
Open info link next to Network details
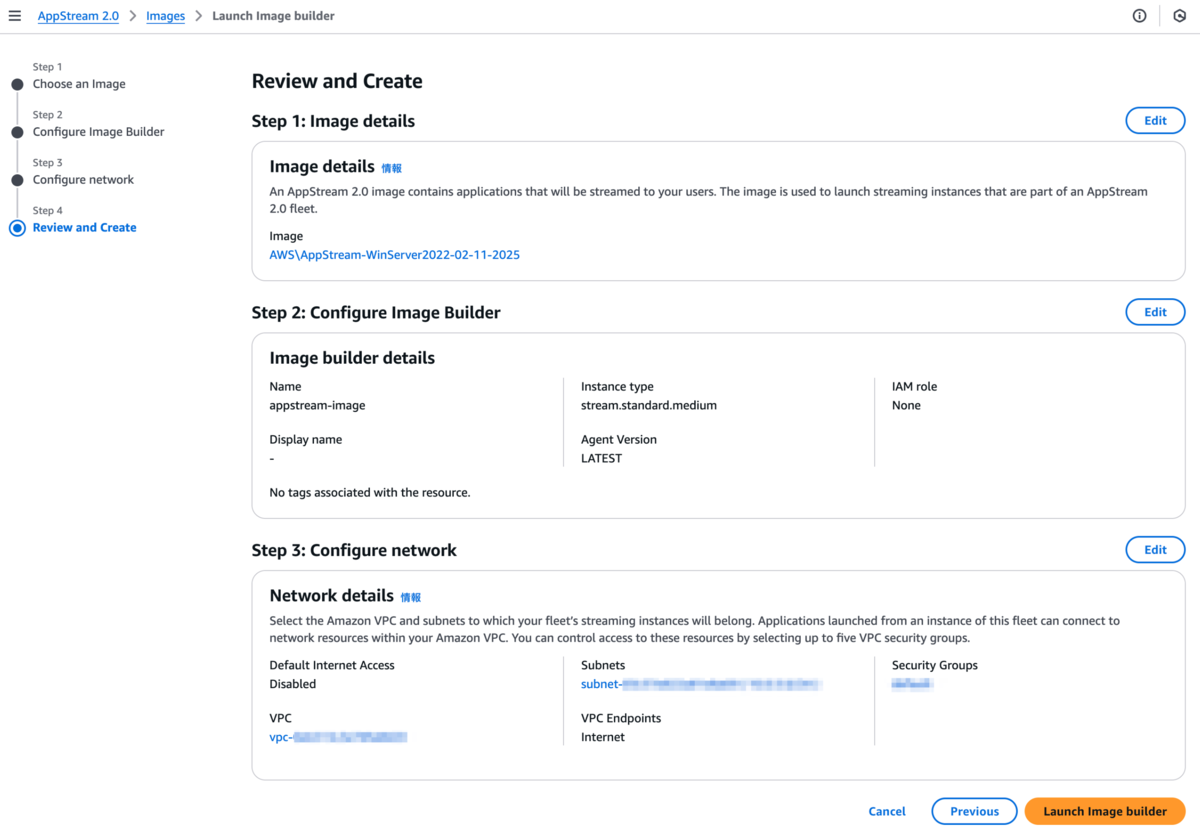pyautogui.click(x=411, y=597)
